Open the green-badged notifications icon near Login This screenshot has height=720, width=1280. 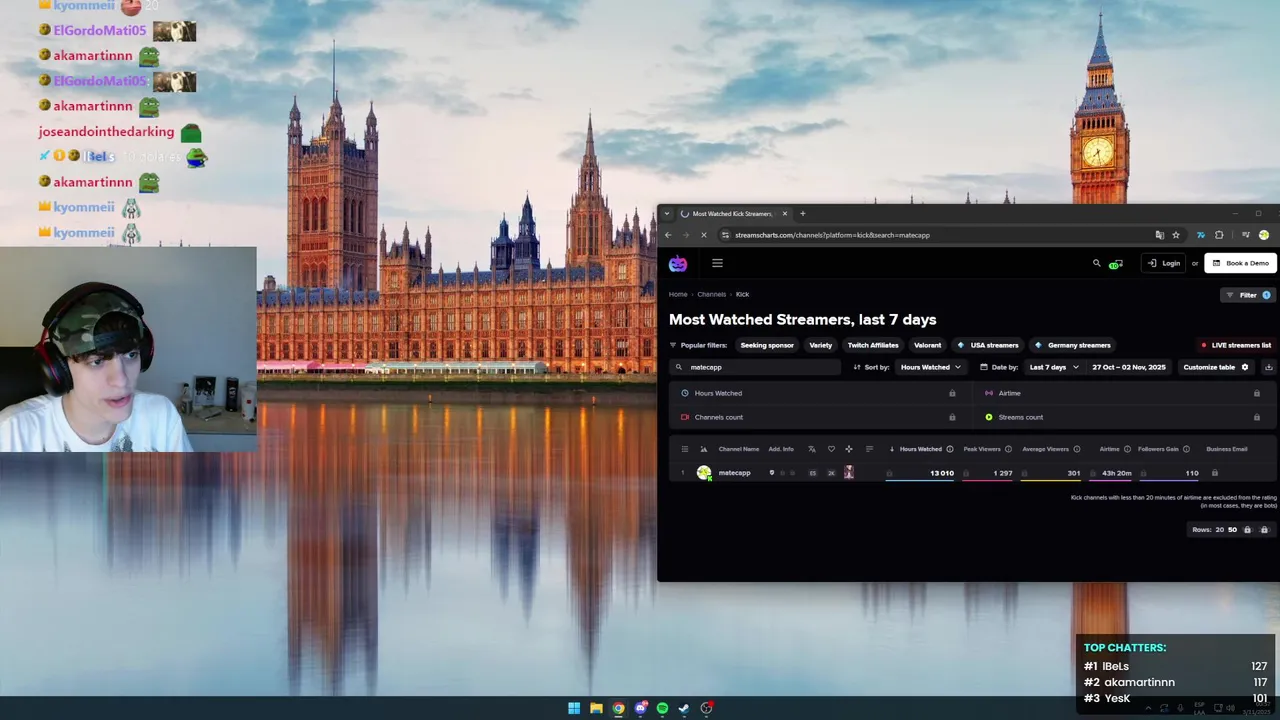coord(1115,263)
